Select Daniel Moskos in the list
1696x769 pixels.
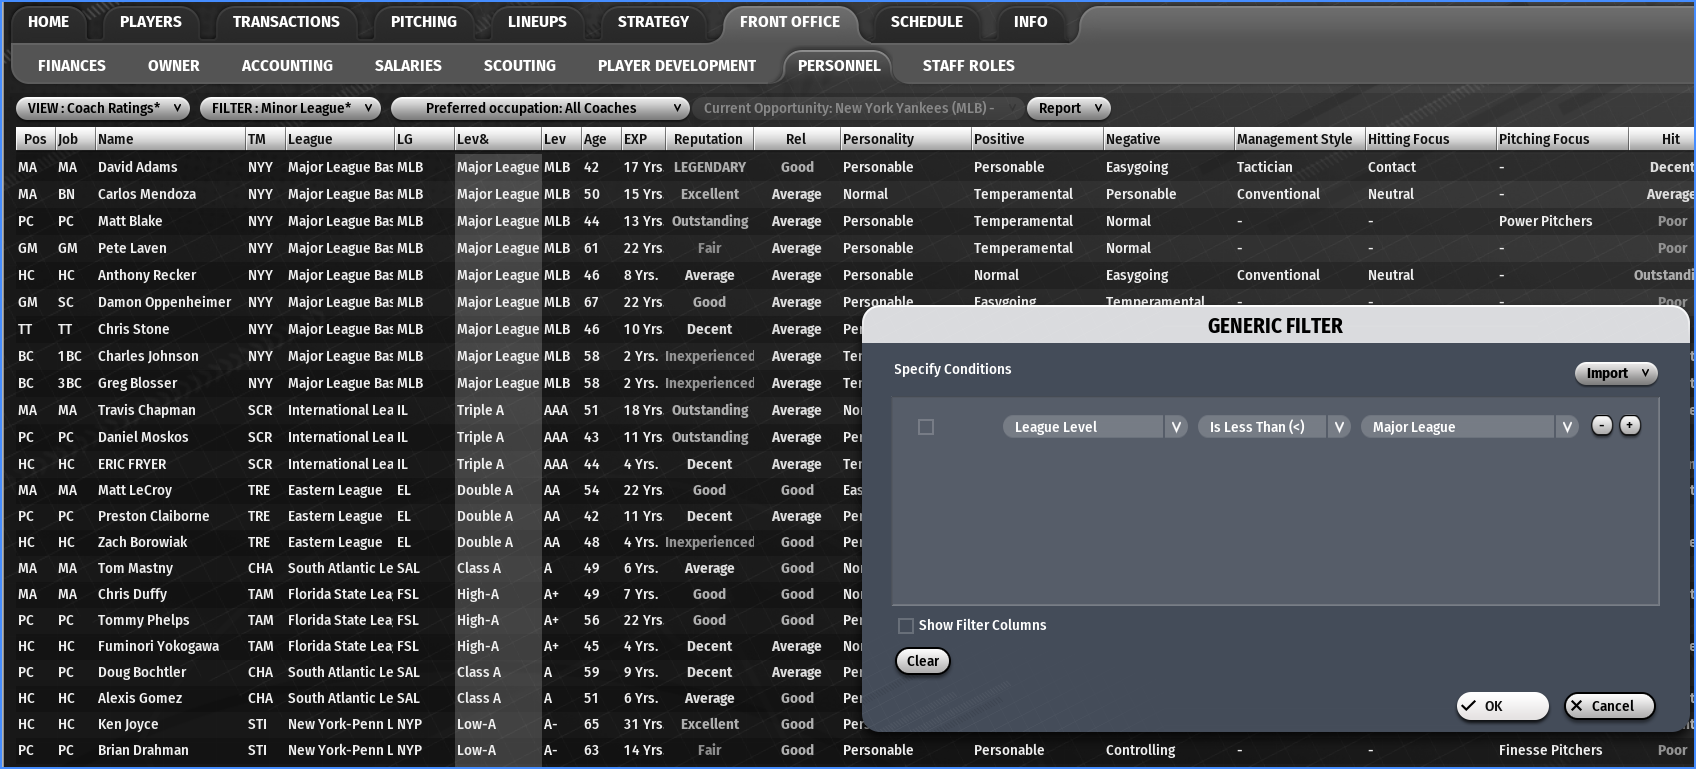pos(143,437)
